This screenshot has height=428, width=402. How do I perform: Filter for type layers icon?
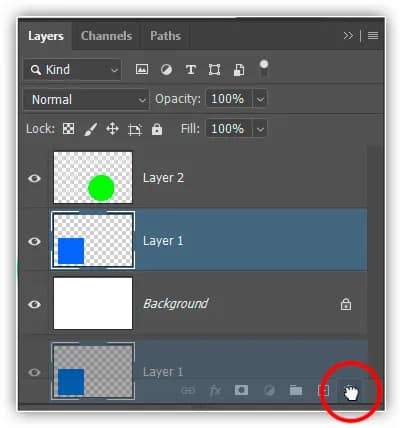[x=191, y=70]
